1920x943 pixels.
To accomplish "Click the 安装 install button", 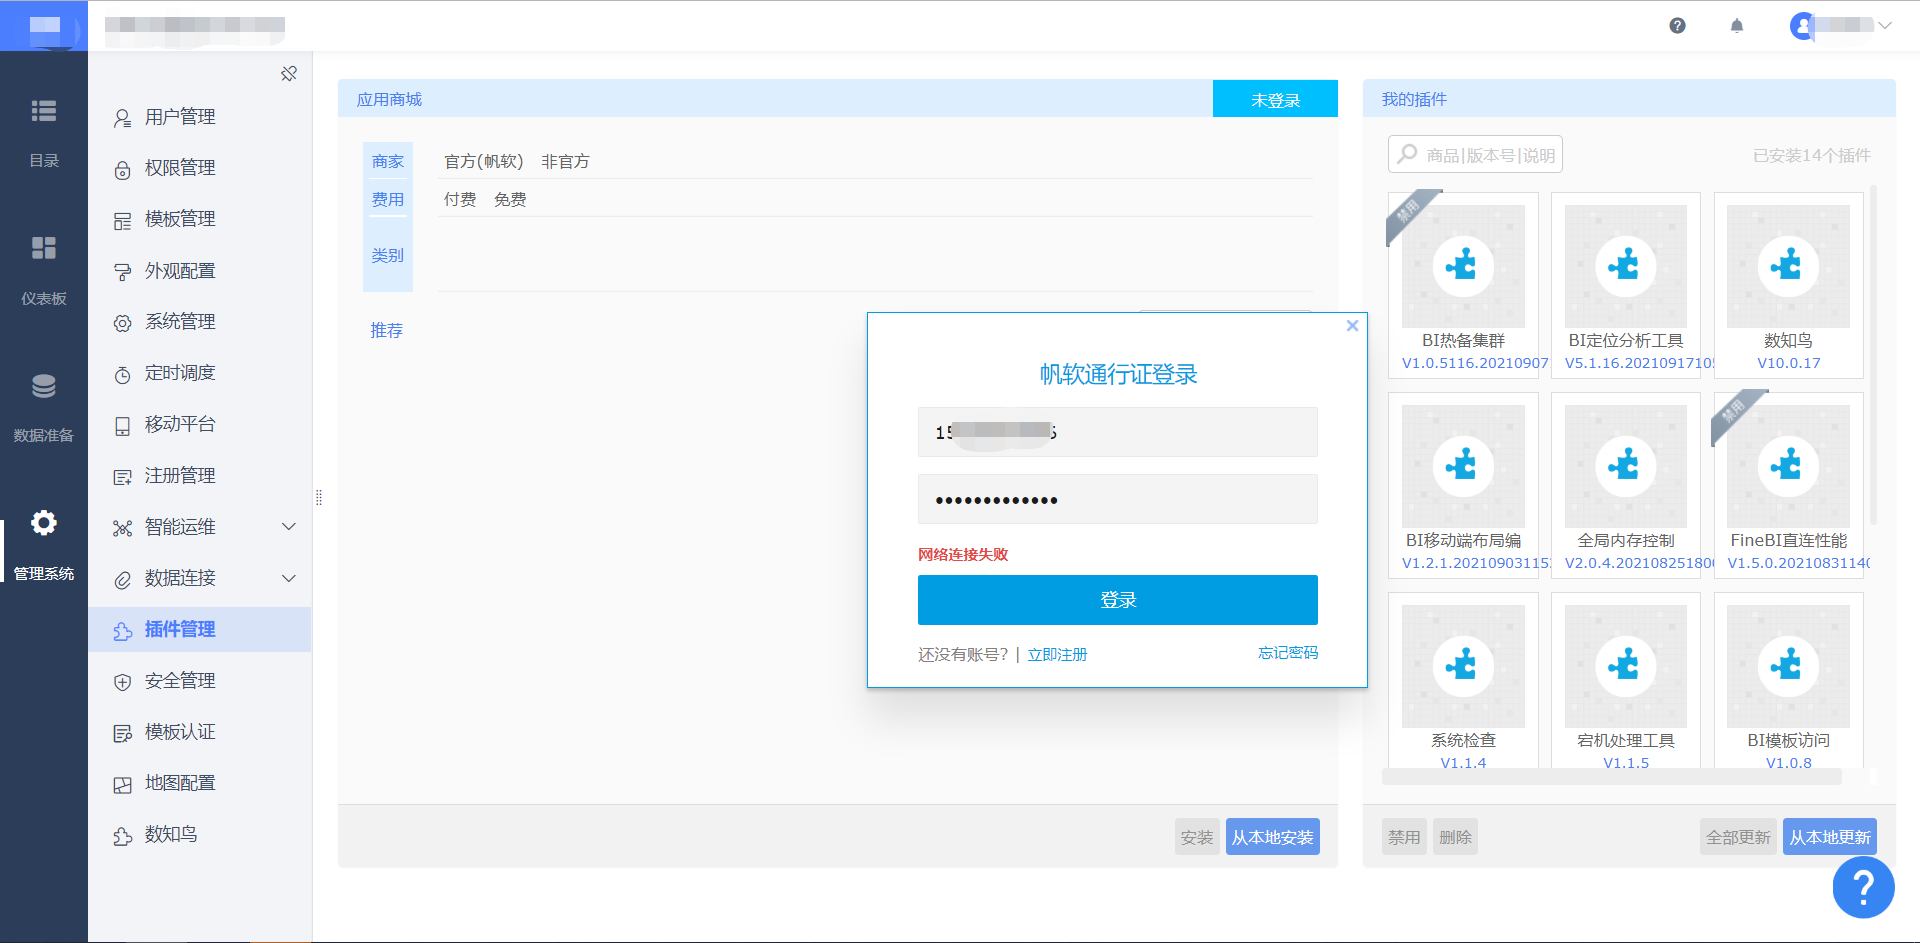I will [x=1196, y=837].
